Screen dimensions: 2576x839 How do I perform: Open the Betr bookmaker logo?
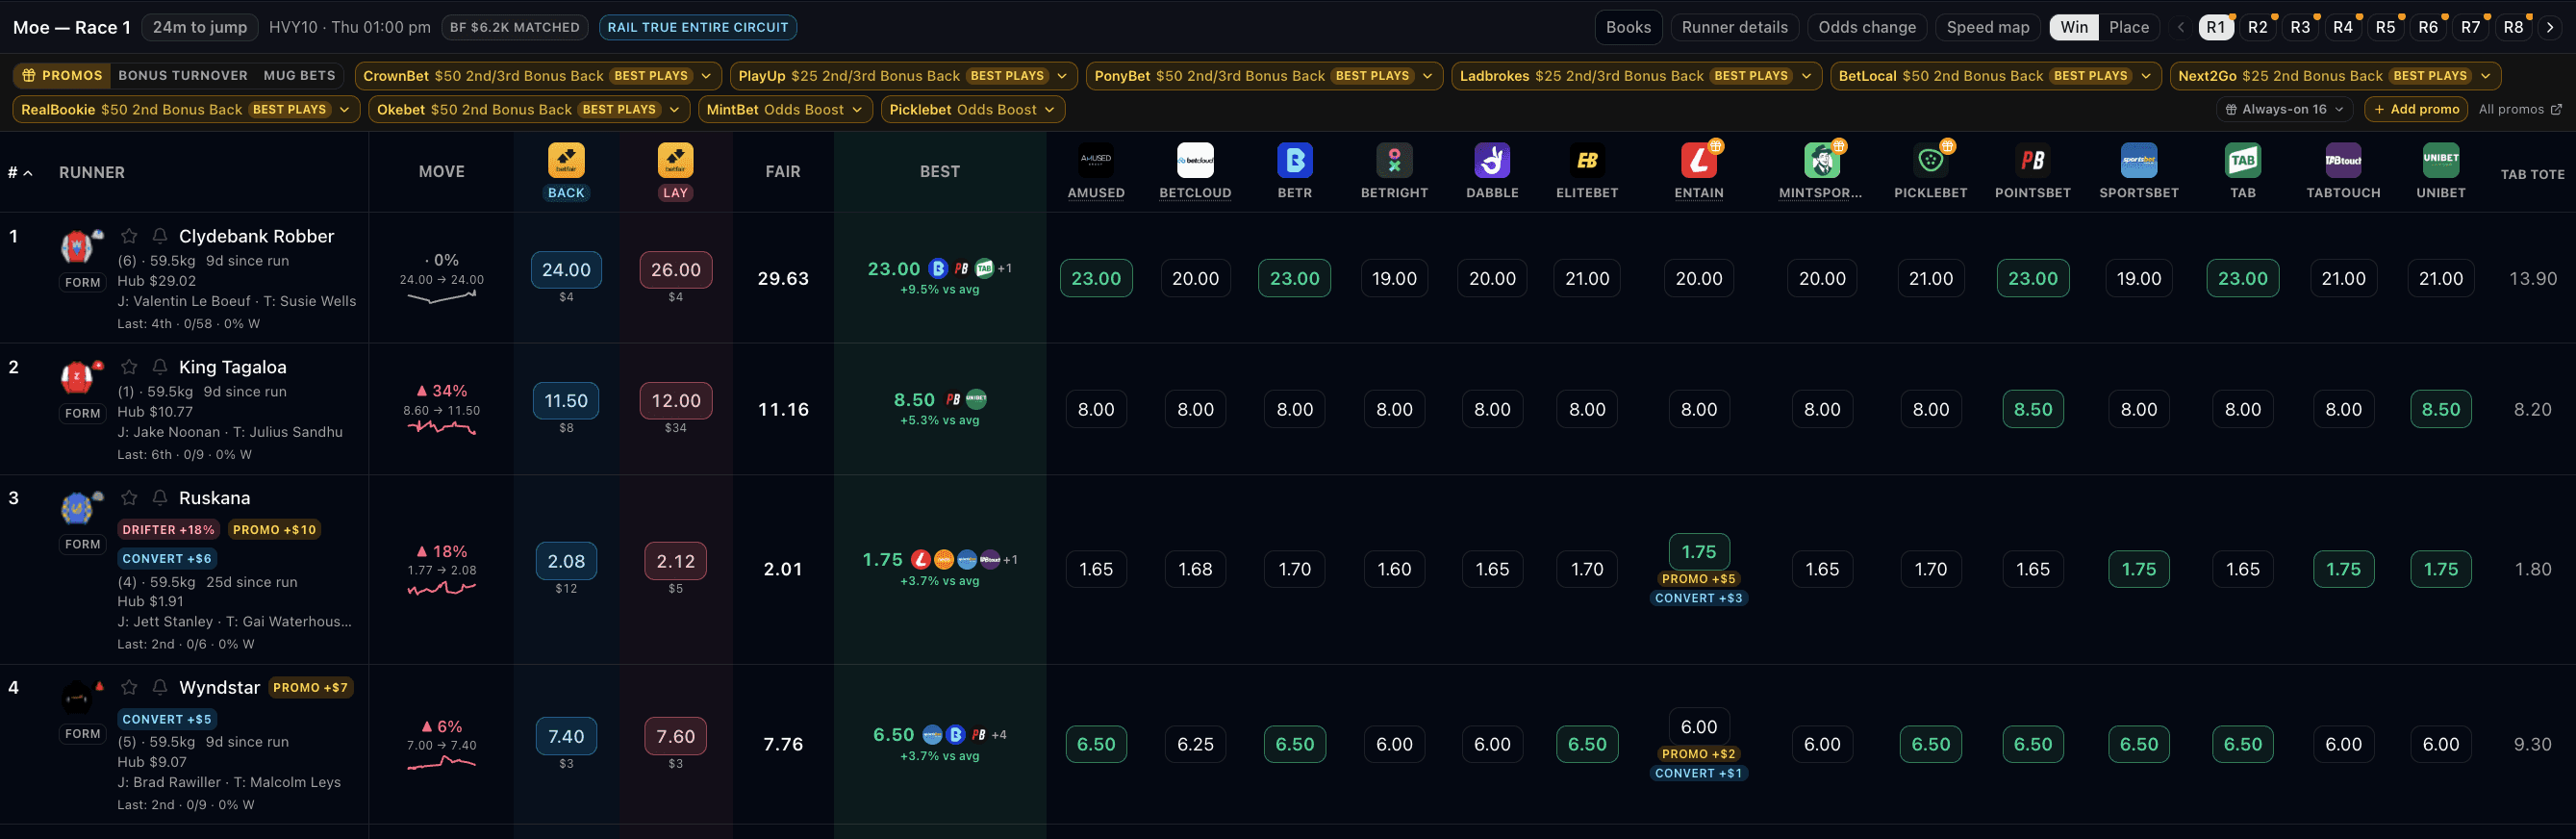click(x=1294, y=159)
